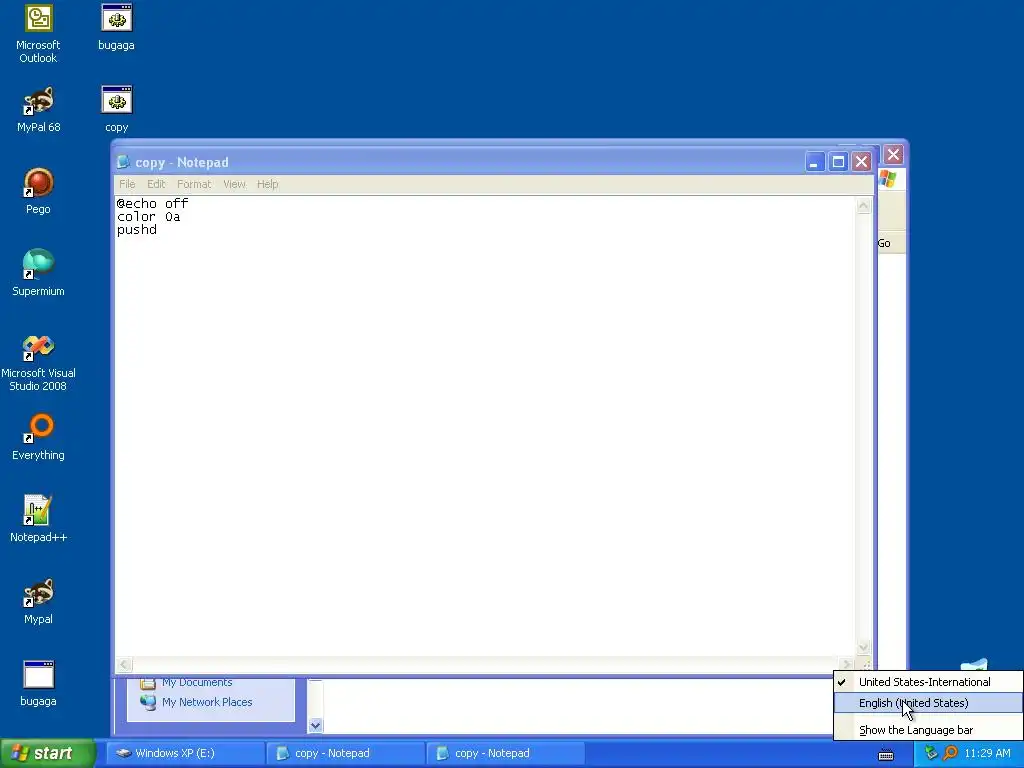Click the Notepad vertical scrollbar down arrow
This screenshot has height=768, width=1024.
pyautogui.click(x=863, y=648)
